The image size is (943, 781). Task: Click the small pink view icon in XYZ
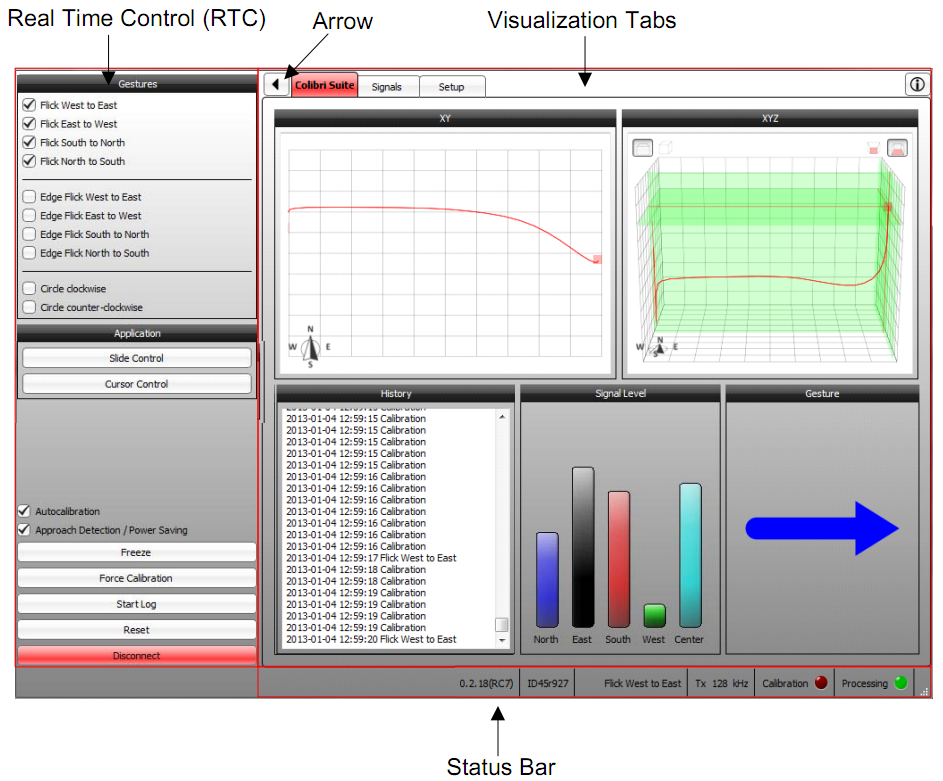pyautogui.click(x=873, y=148)
